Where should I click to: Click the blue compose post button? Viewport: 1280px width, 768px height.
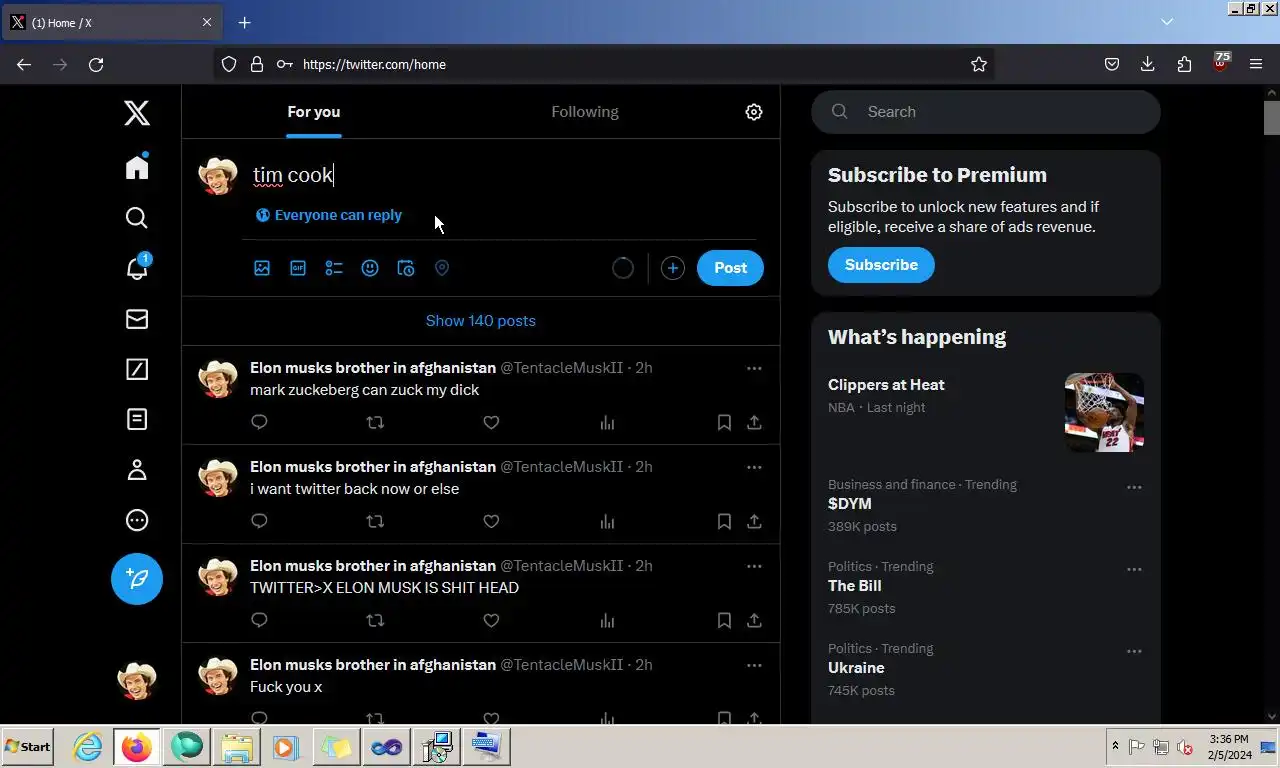[x=137, y=579]
